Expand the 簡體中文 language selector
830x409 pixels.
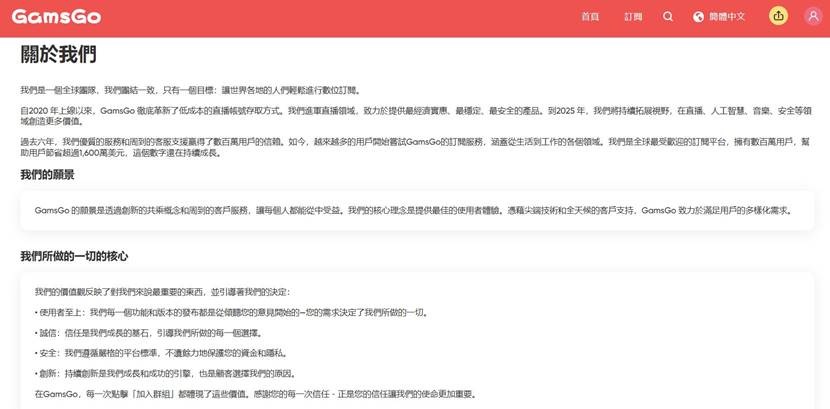727,17
